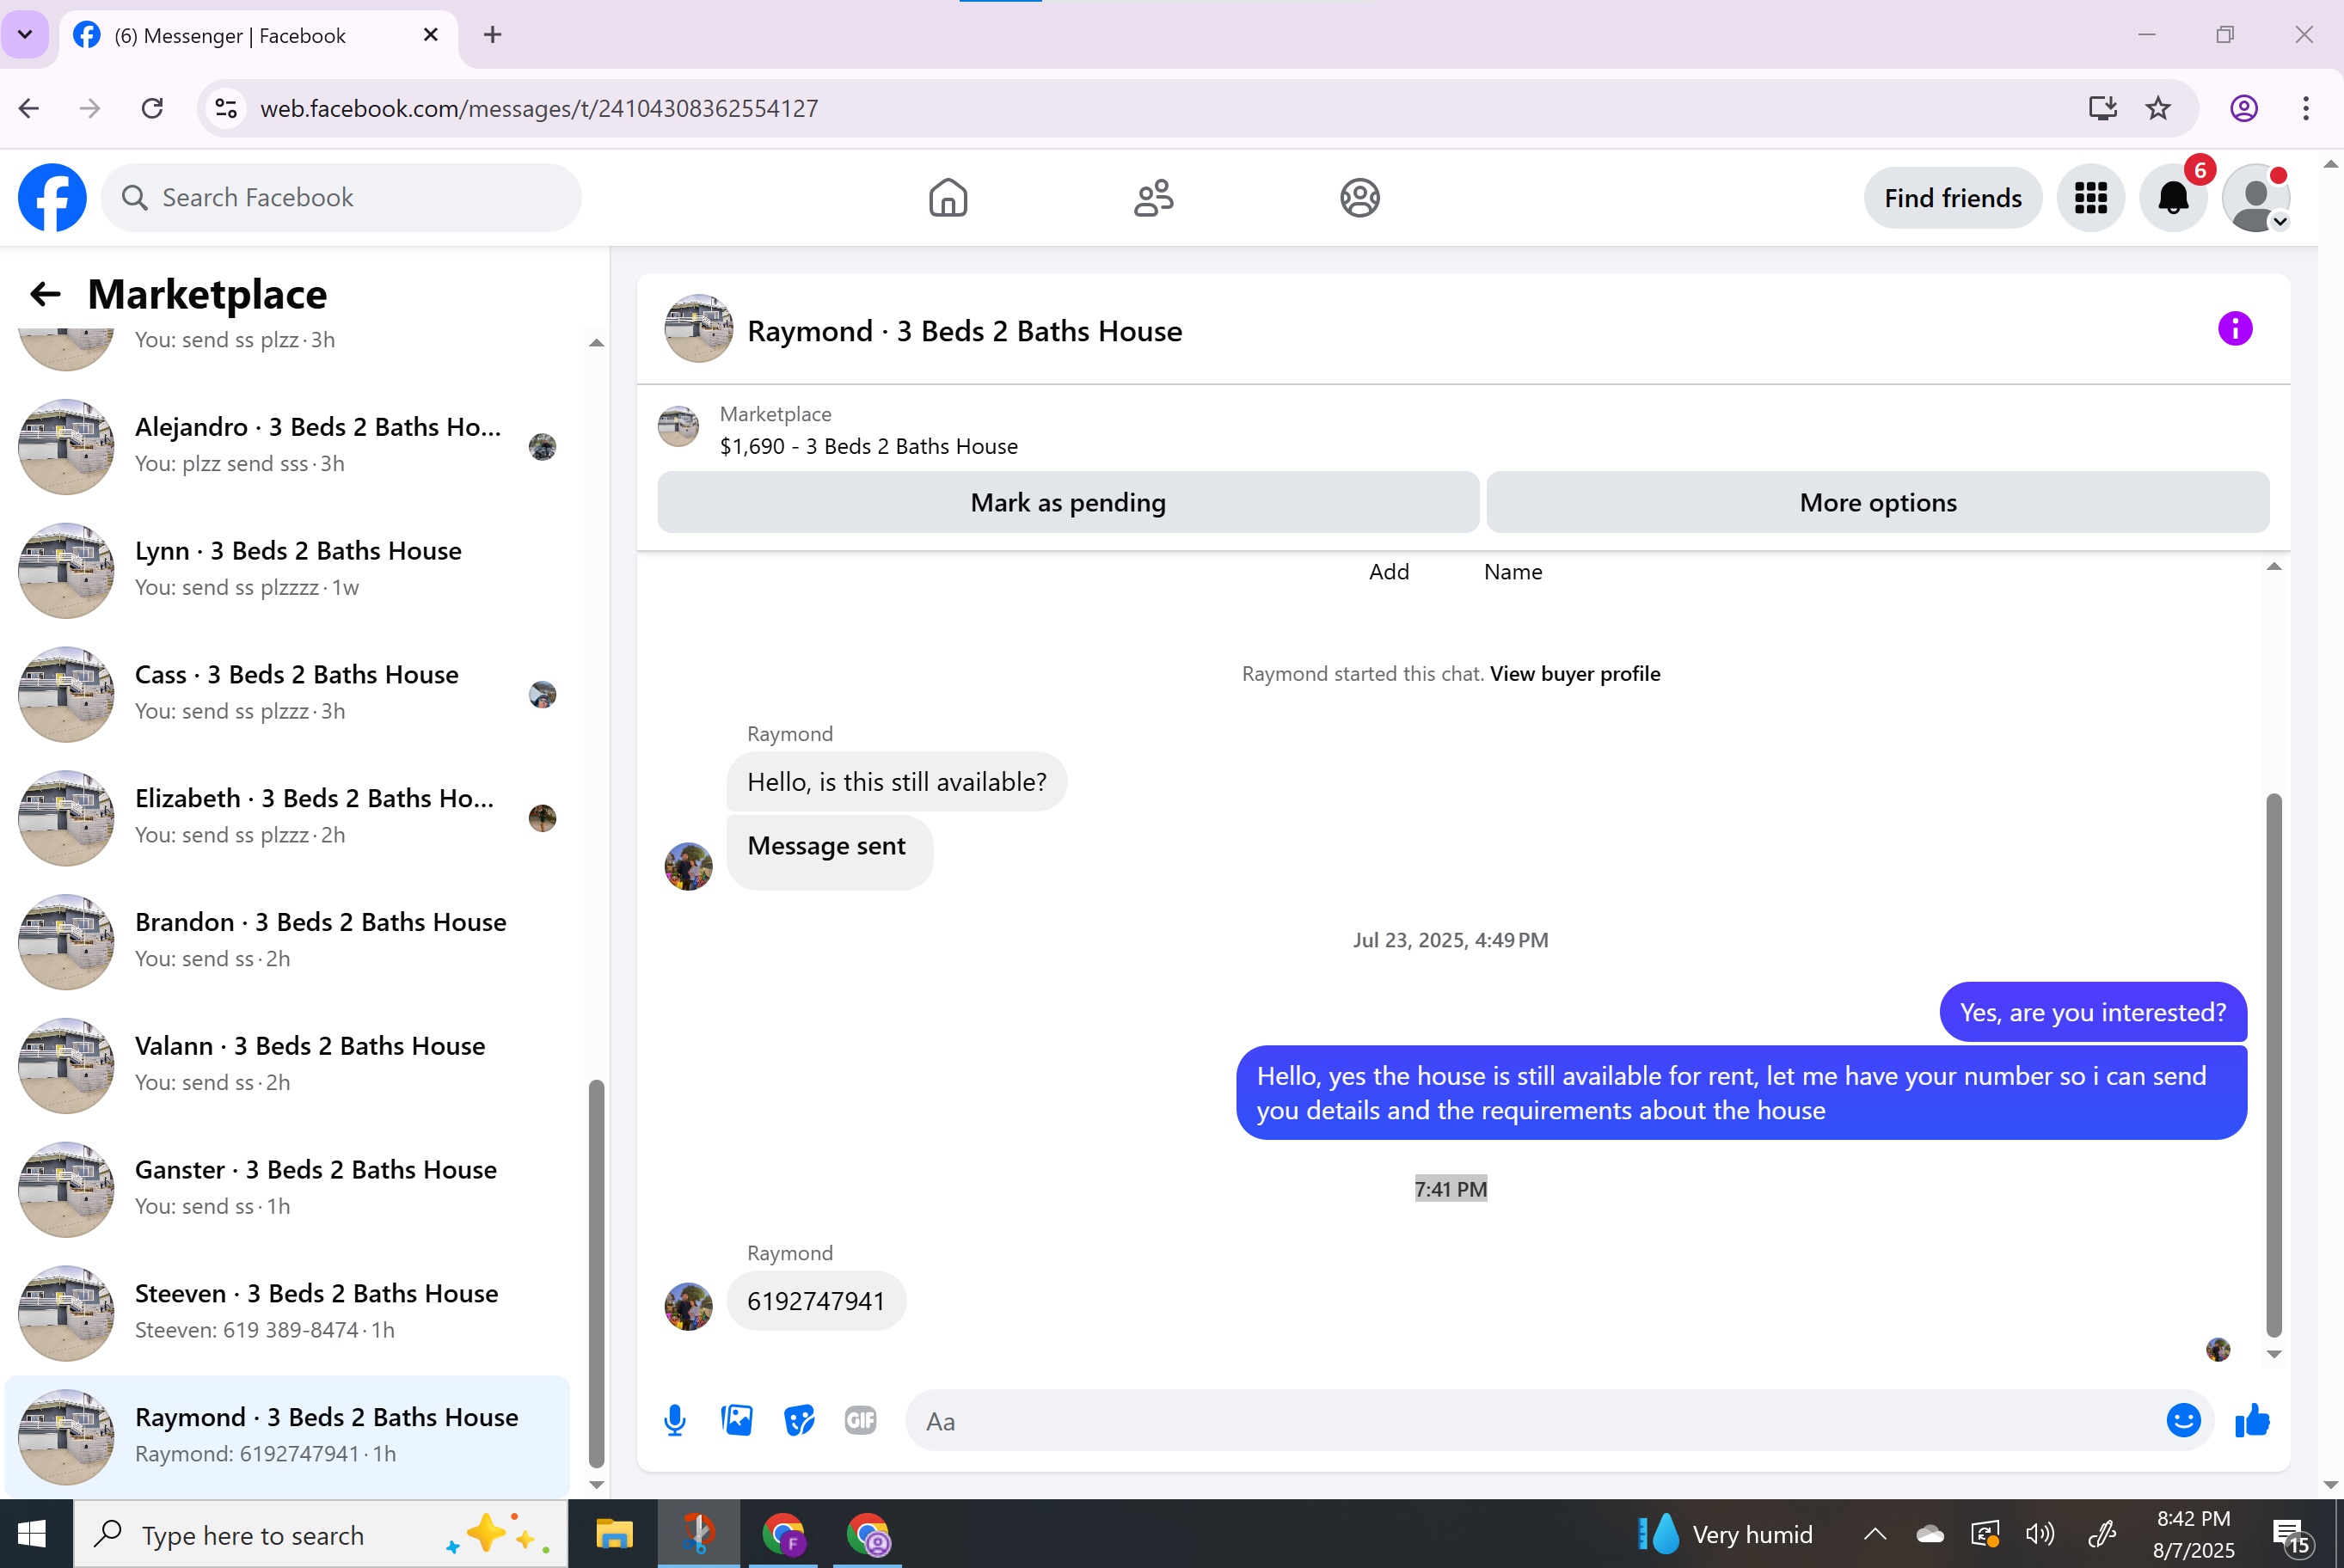
Task: Go back from Marketplace chats list
Action: pyautogui.click(x=45, y=294)
